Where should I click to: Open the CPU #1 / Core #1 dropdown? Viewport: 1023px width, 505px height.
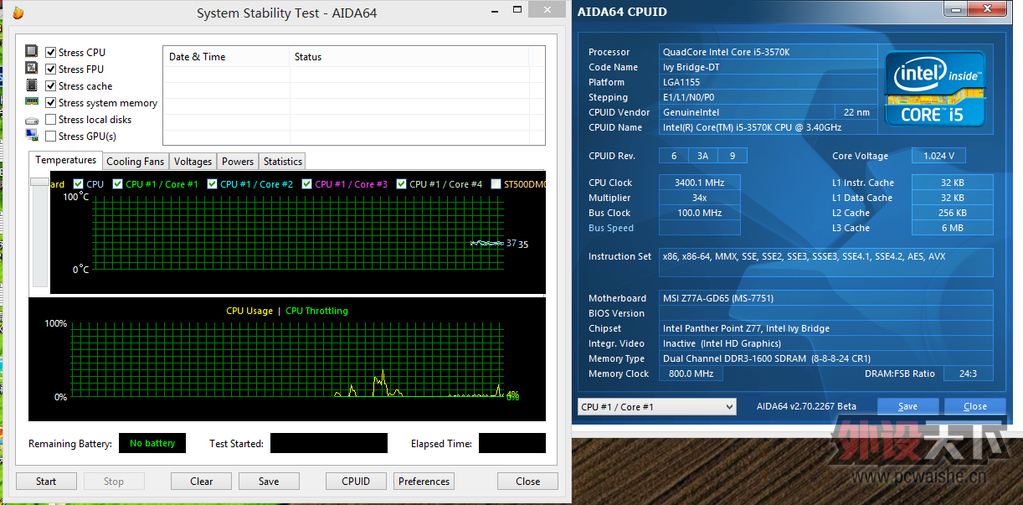[657, 406]
